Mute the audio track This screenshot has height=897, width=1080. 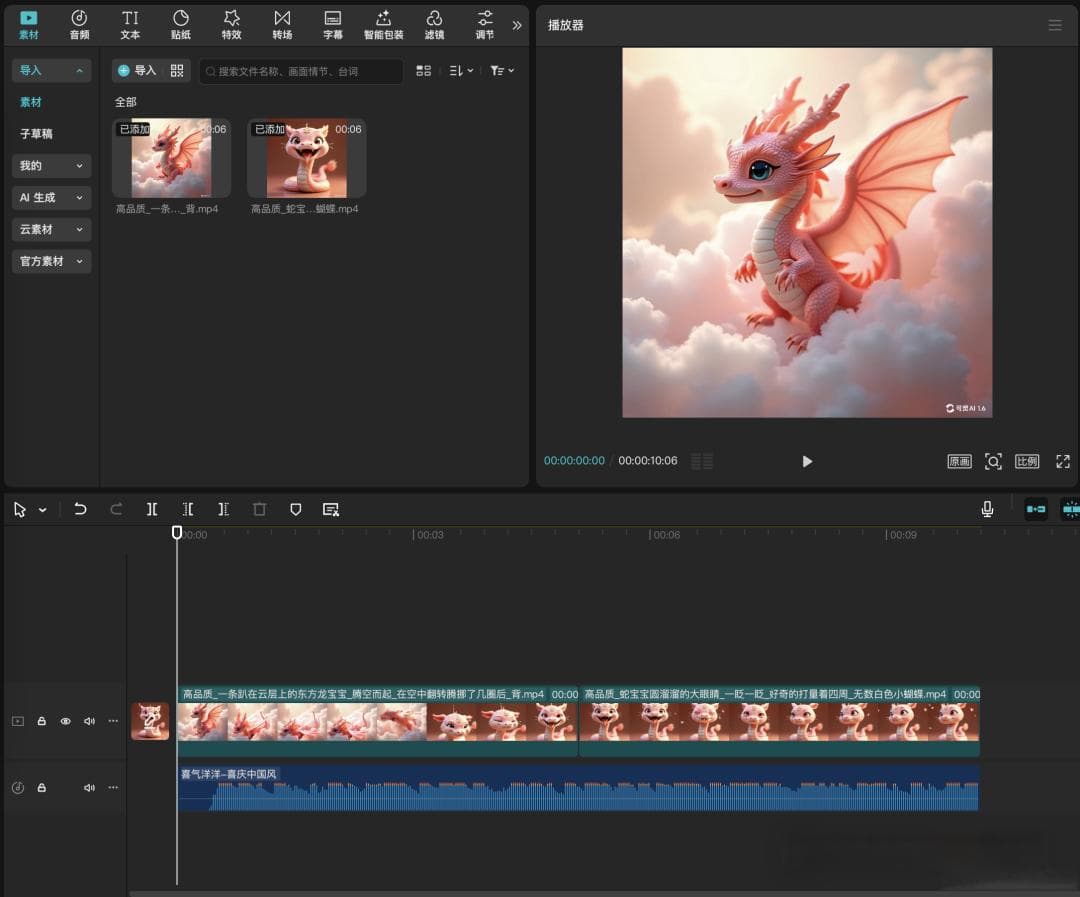(x=90, y=787)
